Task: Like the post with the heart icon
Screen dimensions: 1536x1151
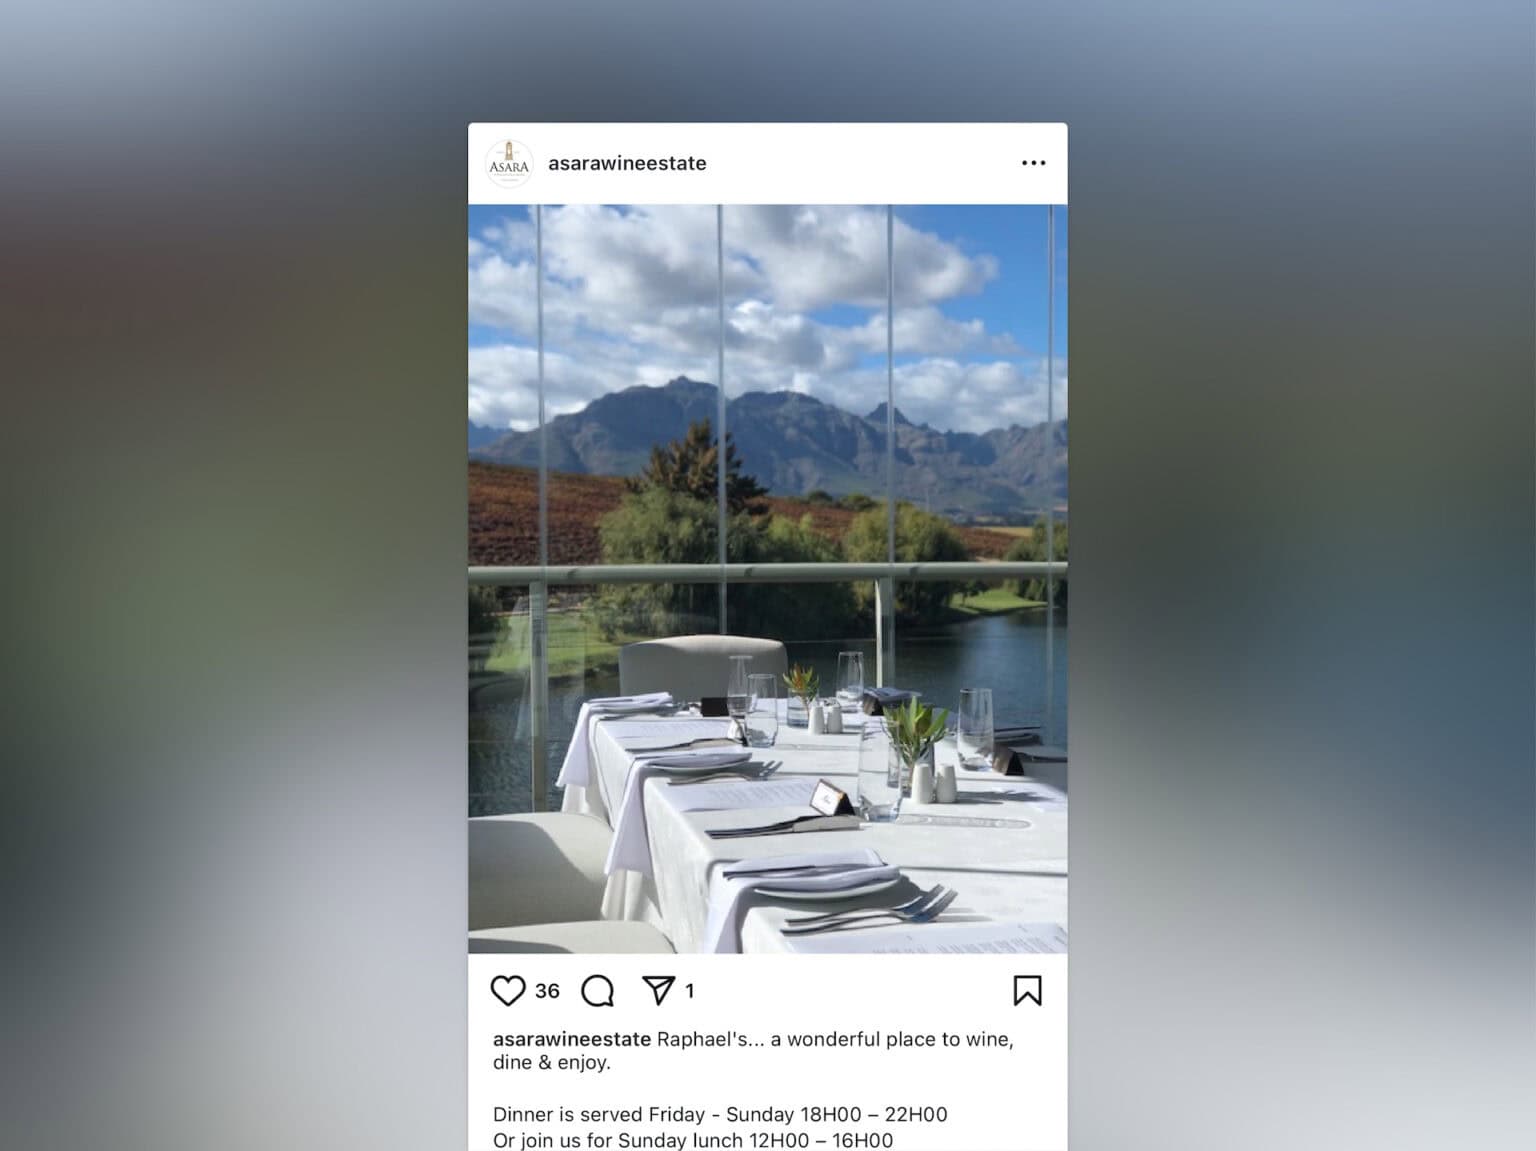Action: pos(508,991)
